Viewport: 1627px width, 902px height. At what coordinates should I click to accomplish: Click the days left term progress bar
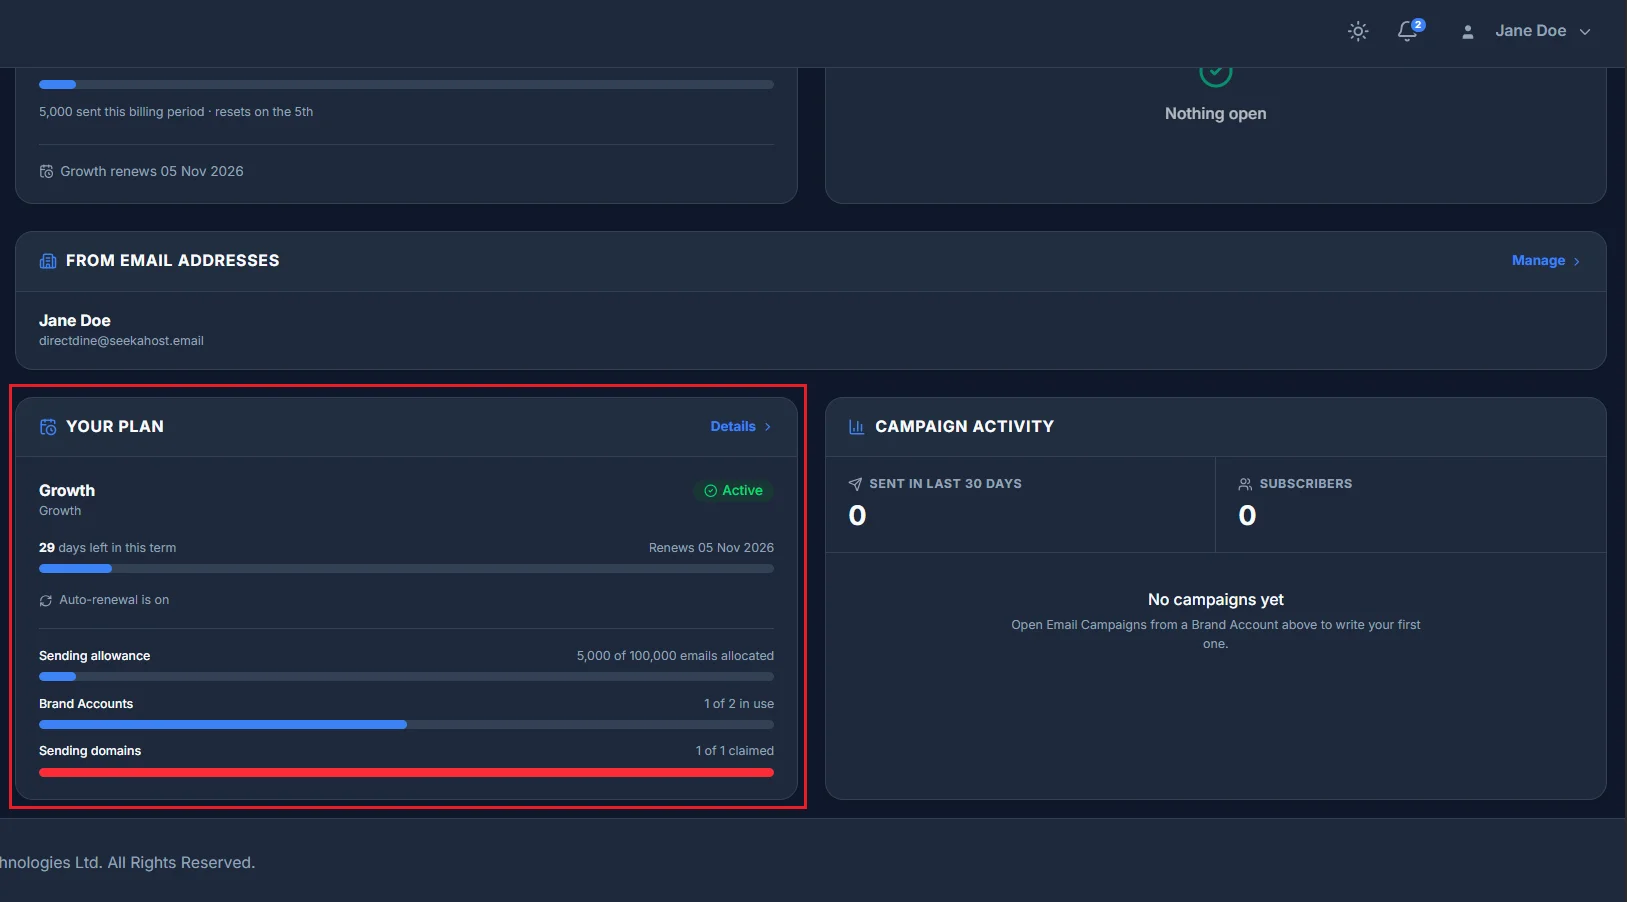coord(406,569)
